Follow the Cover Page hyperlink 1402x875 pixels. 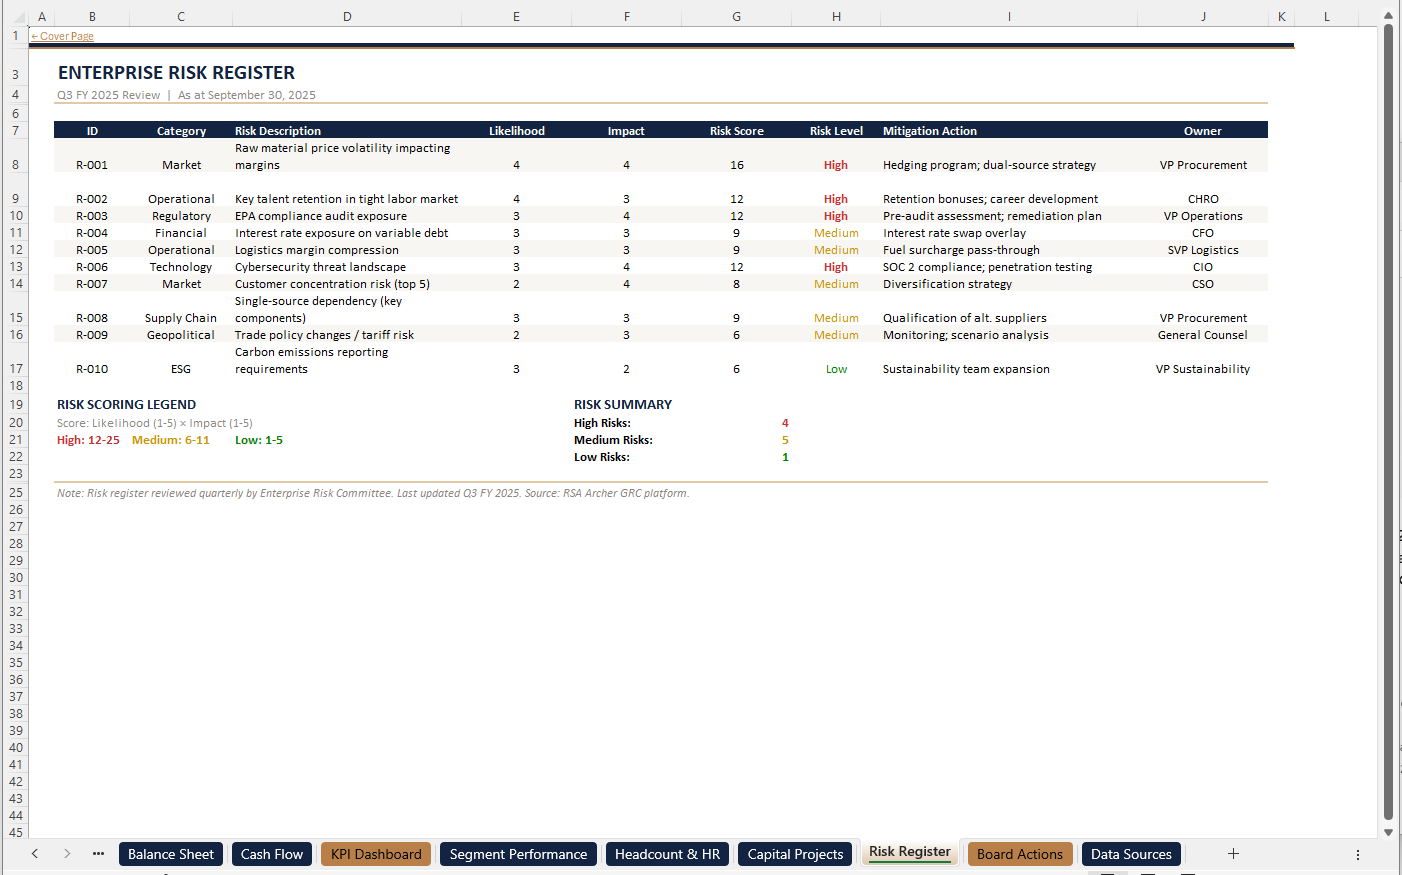[62, 35]
